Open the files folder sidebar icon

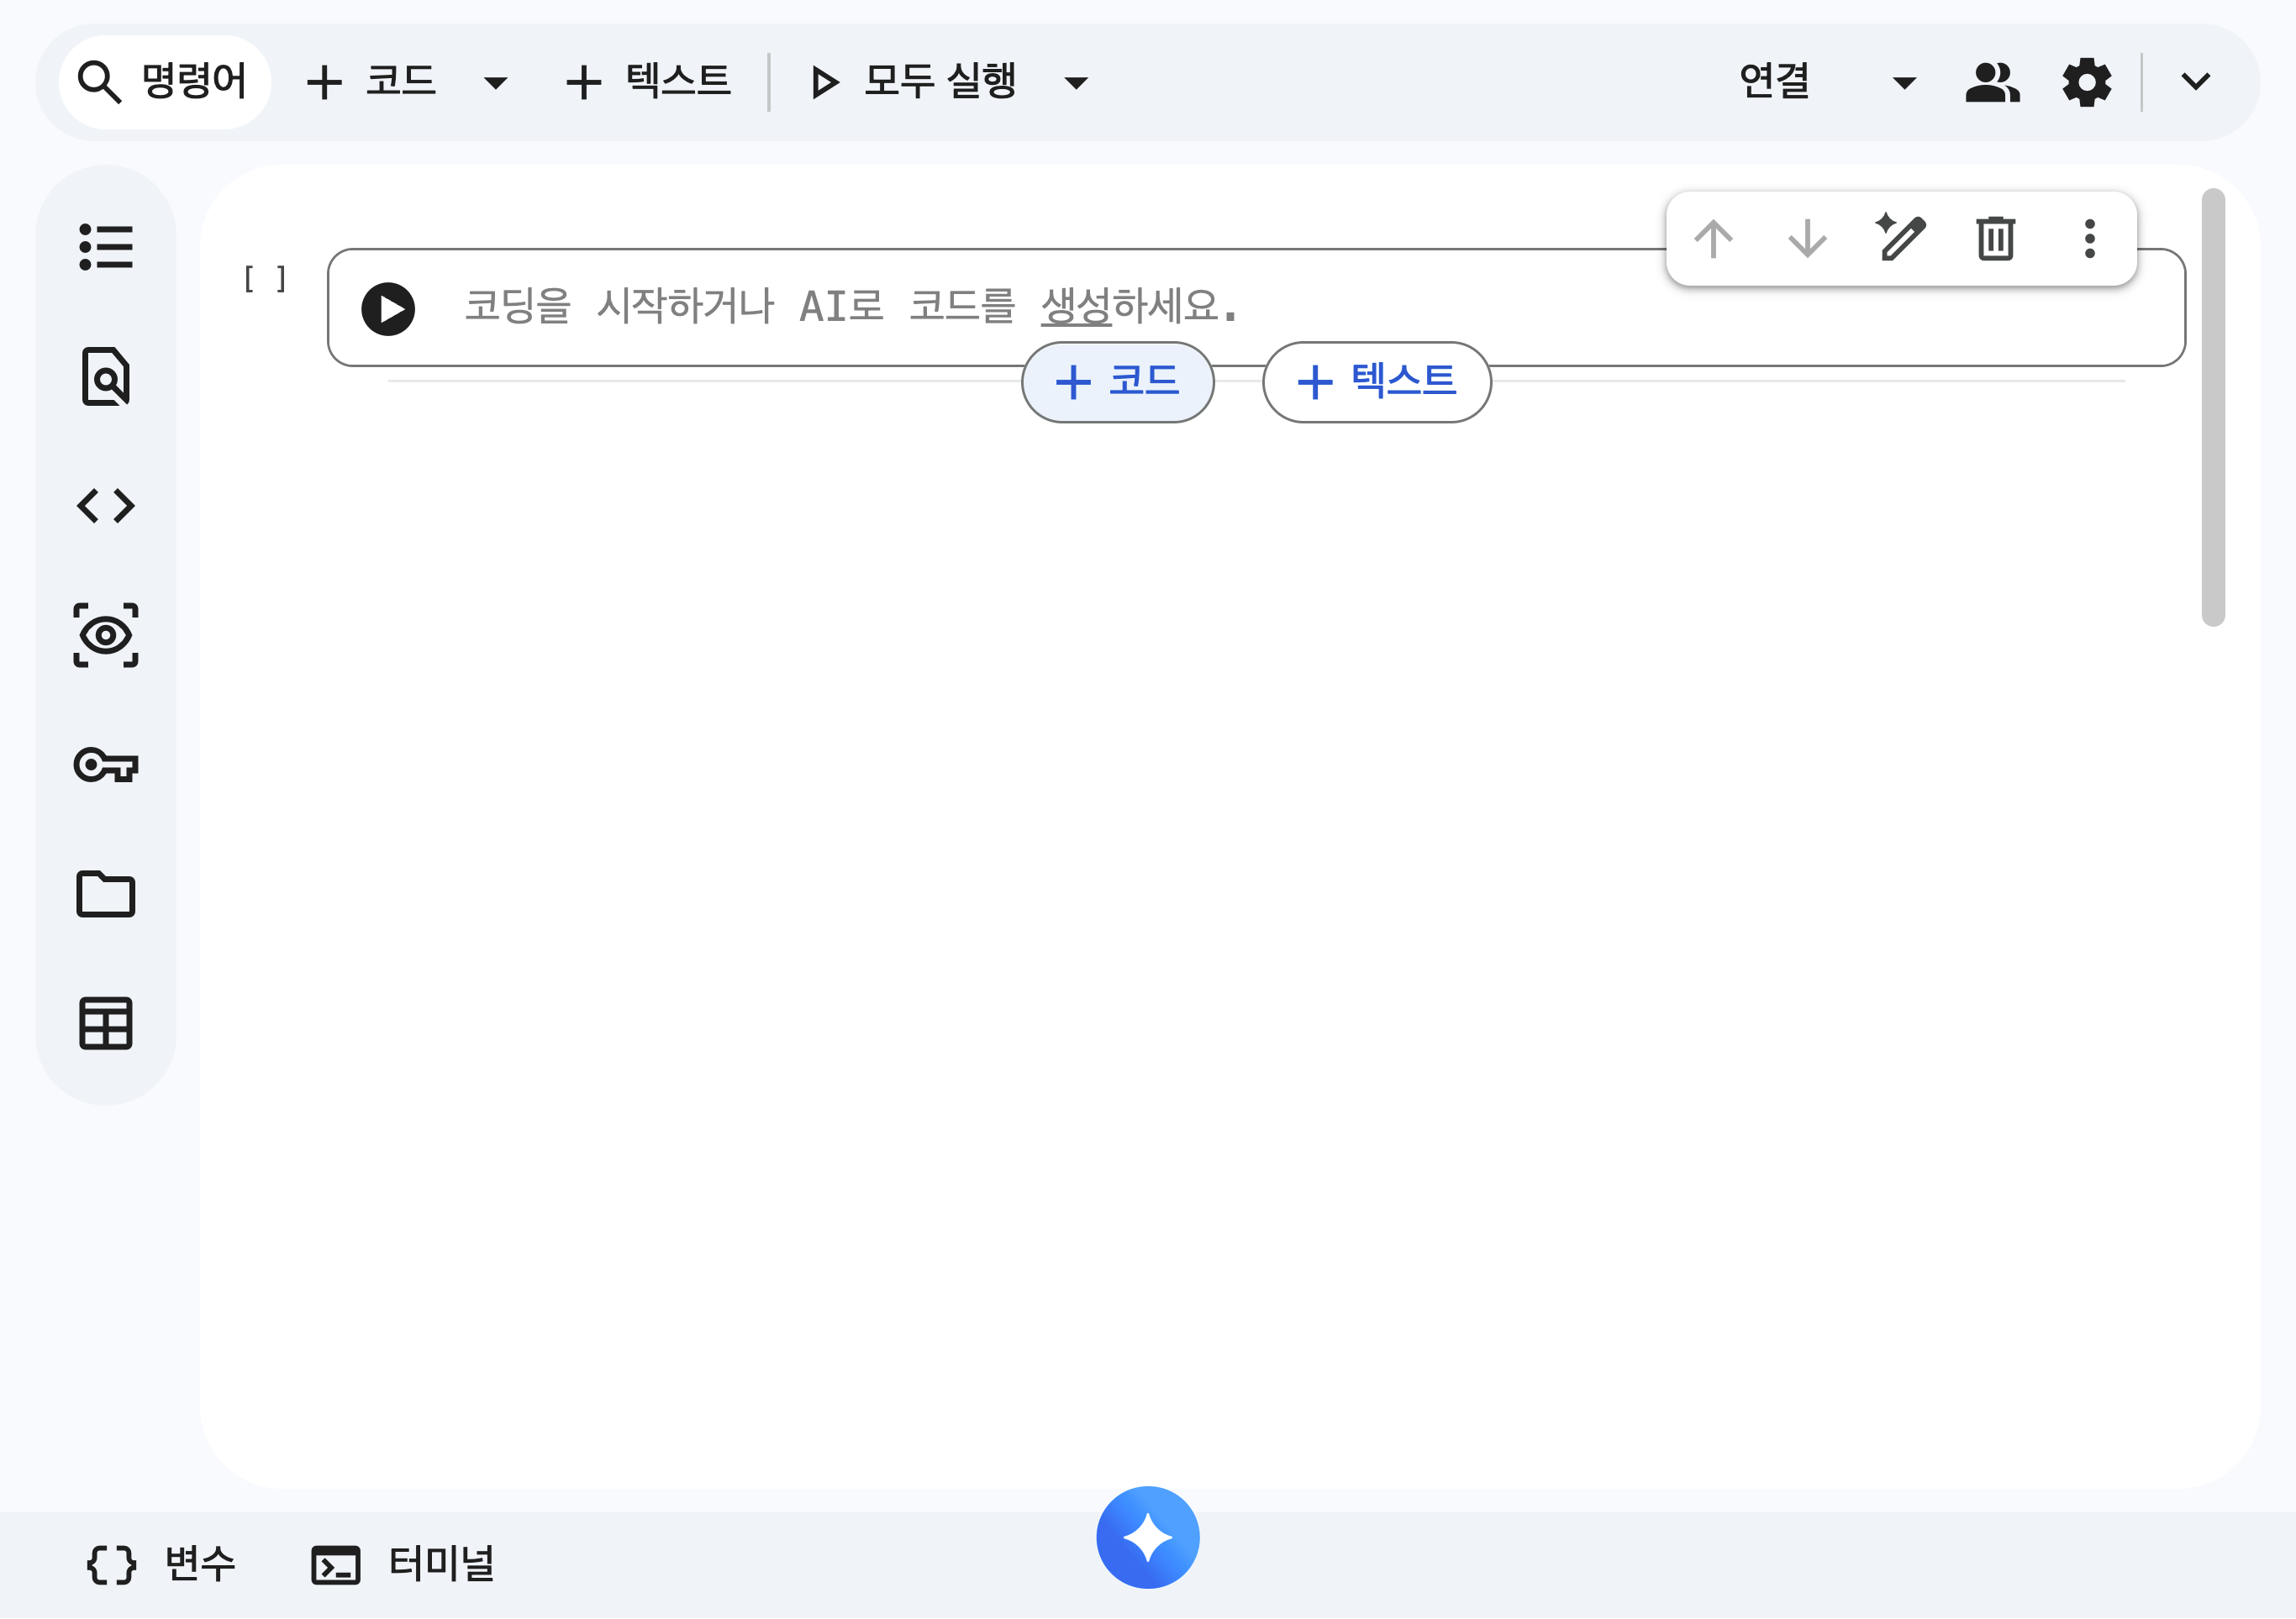(106, 894)
